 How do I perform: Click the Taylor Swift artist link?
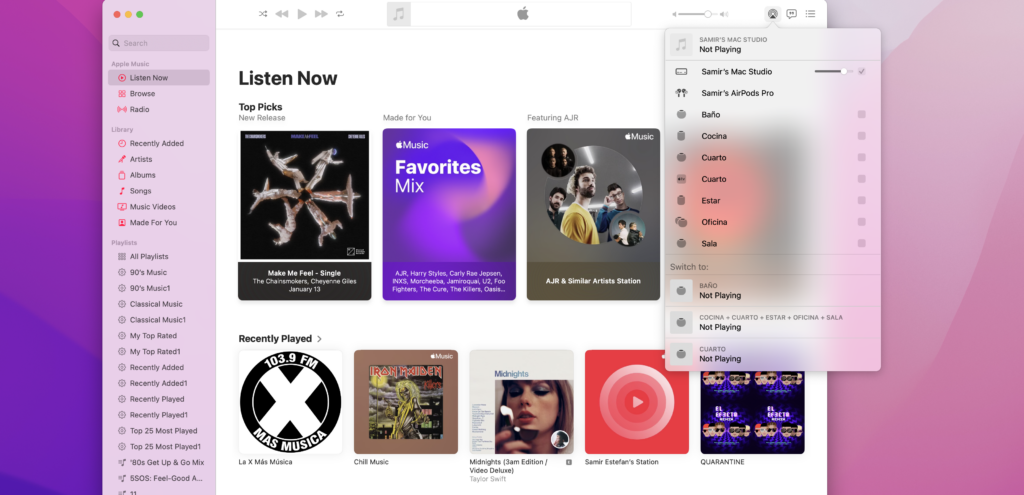coord(487,479)
